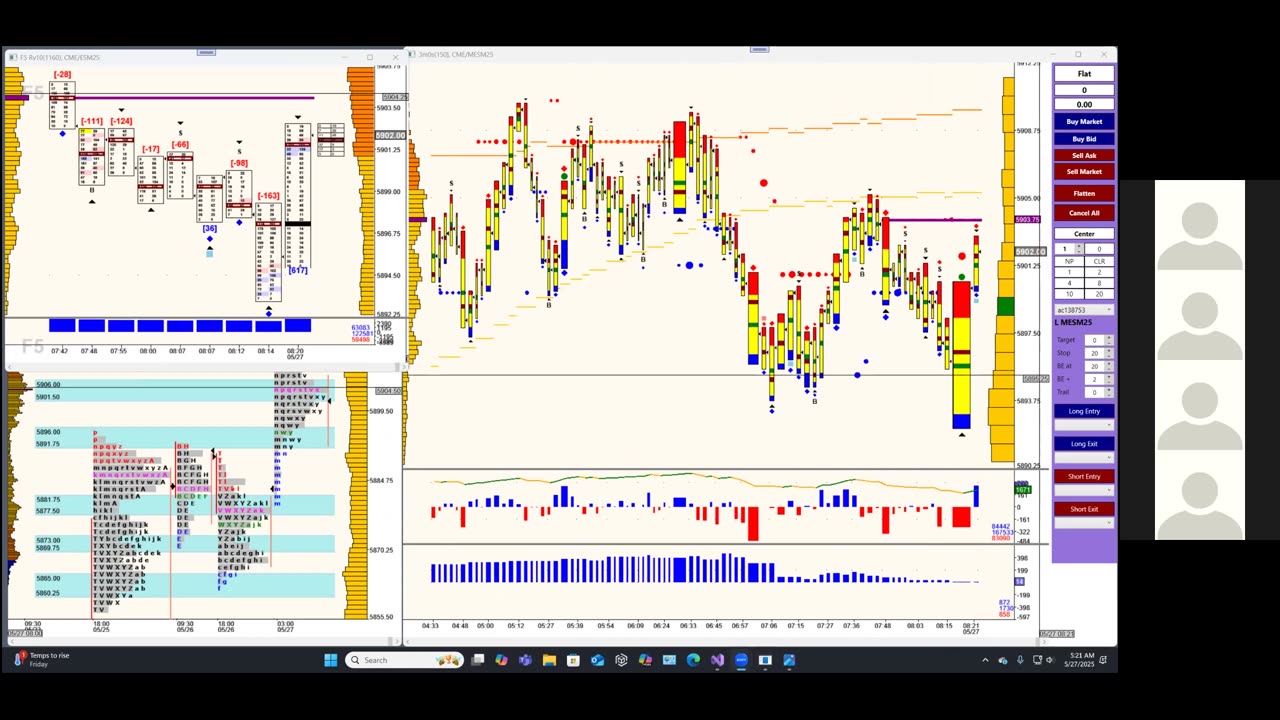Click the Flat position status box
Screen dimensions: 1280x720
tap(1084, 74)
